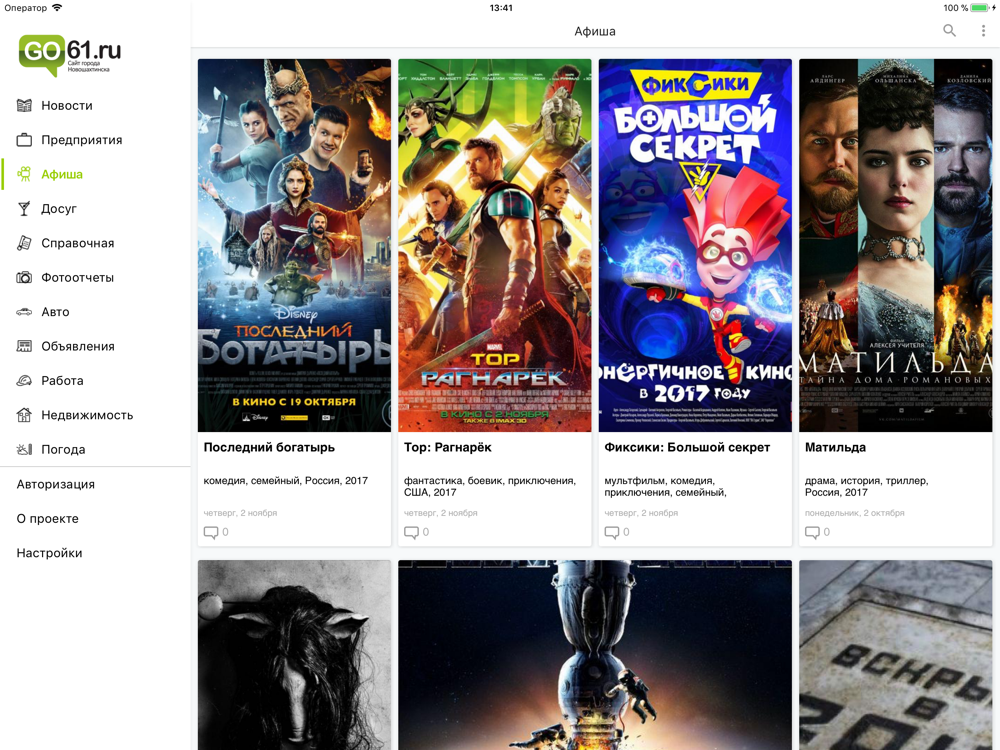Tap comment icon under Тор: Рагнарёк
1000x750 pixels.
[x=411, y=532]
